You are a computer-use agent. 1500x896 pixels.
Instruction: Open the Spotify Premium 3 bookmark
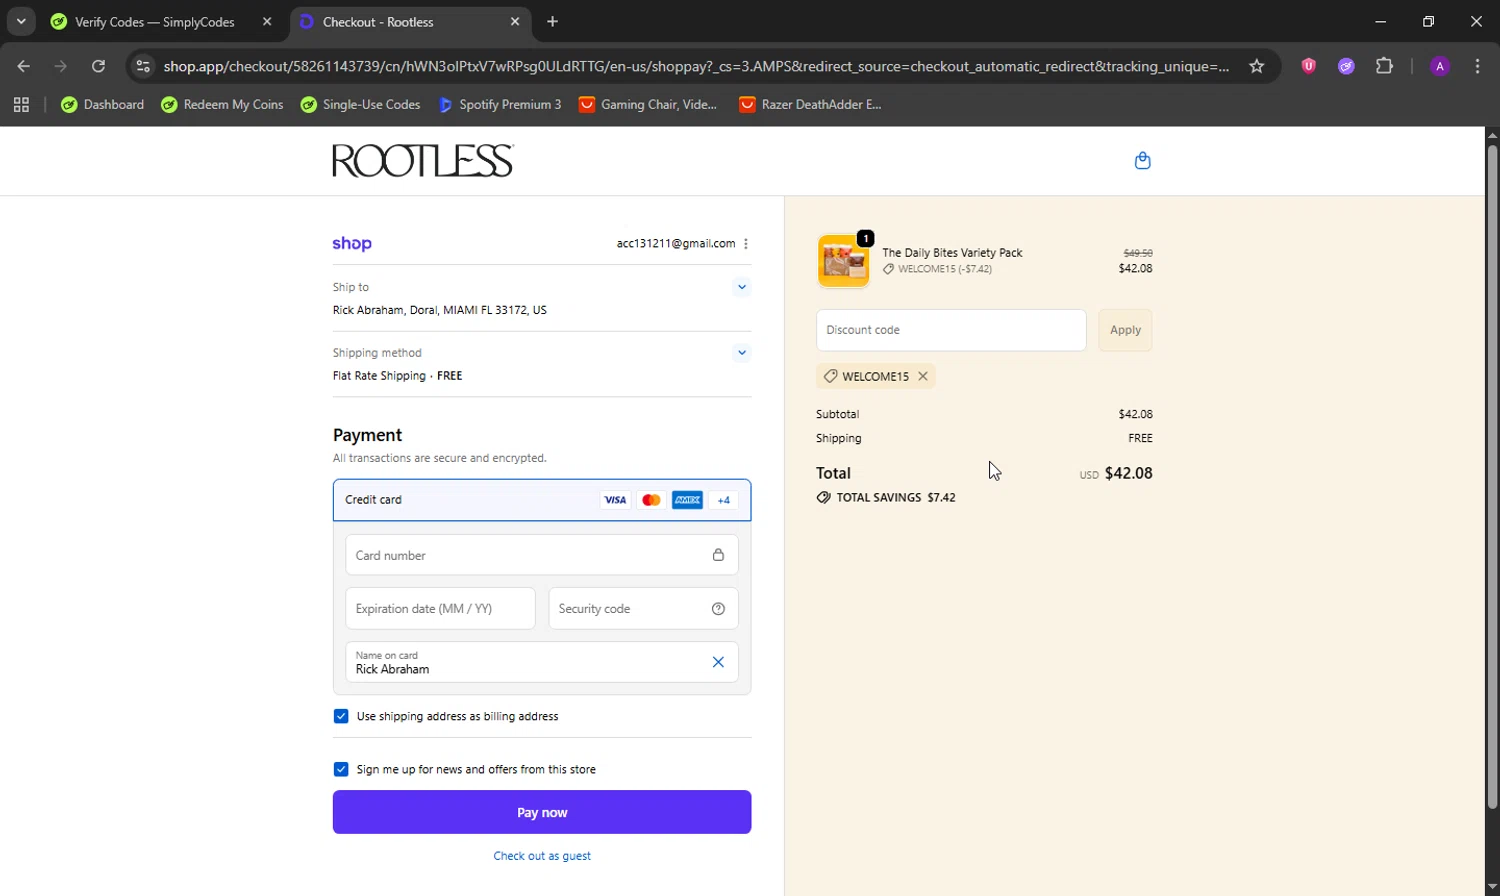[499, 104]
